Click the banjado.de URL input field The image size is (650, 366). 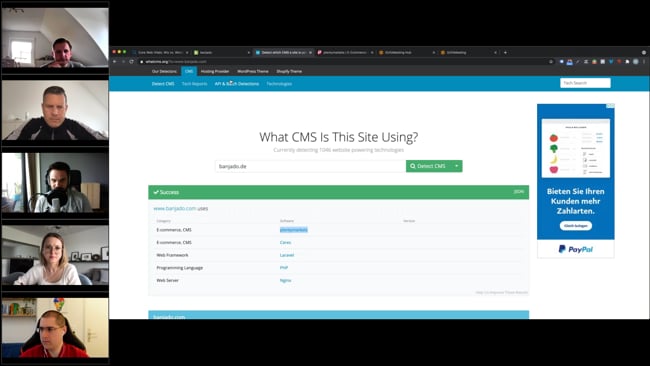pos(310,166)
